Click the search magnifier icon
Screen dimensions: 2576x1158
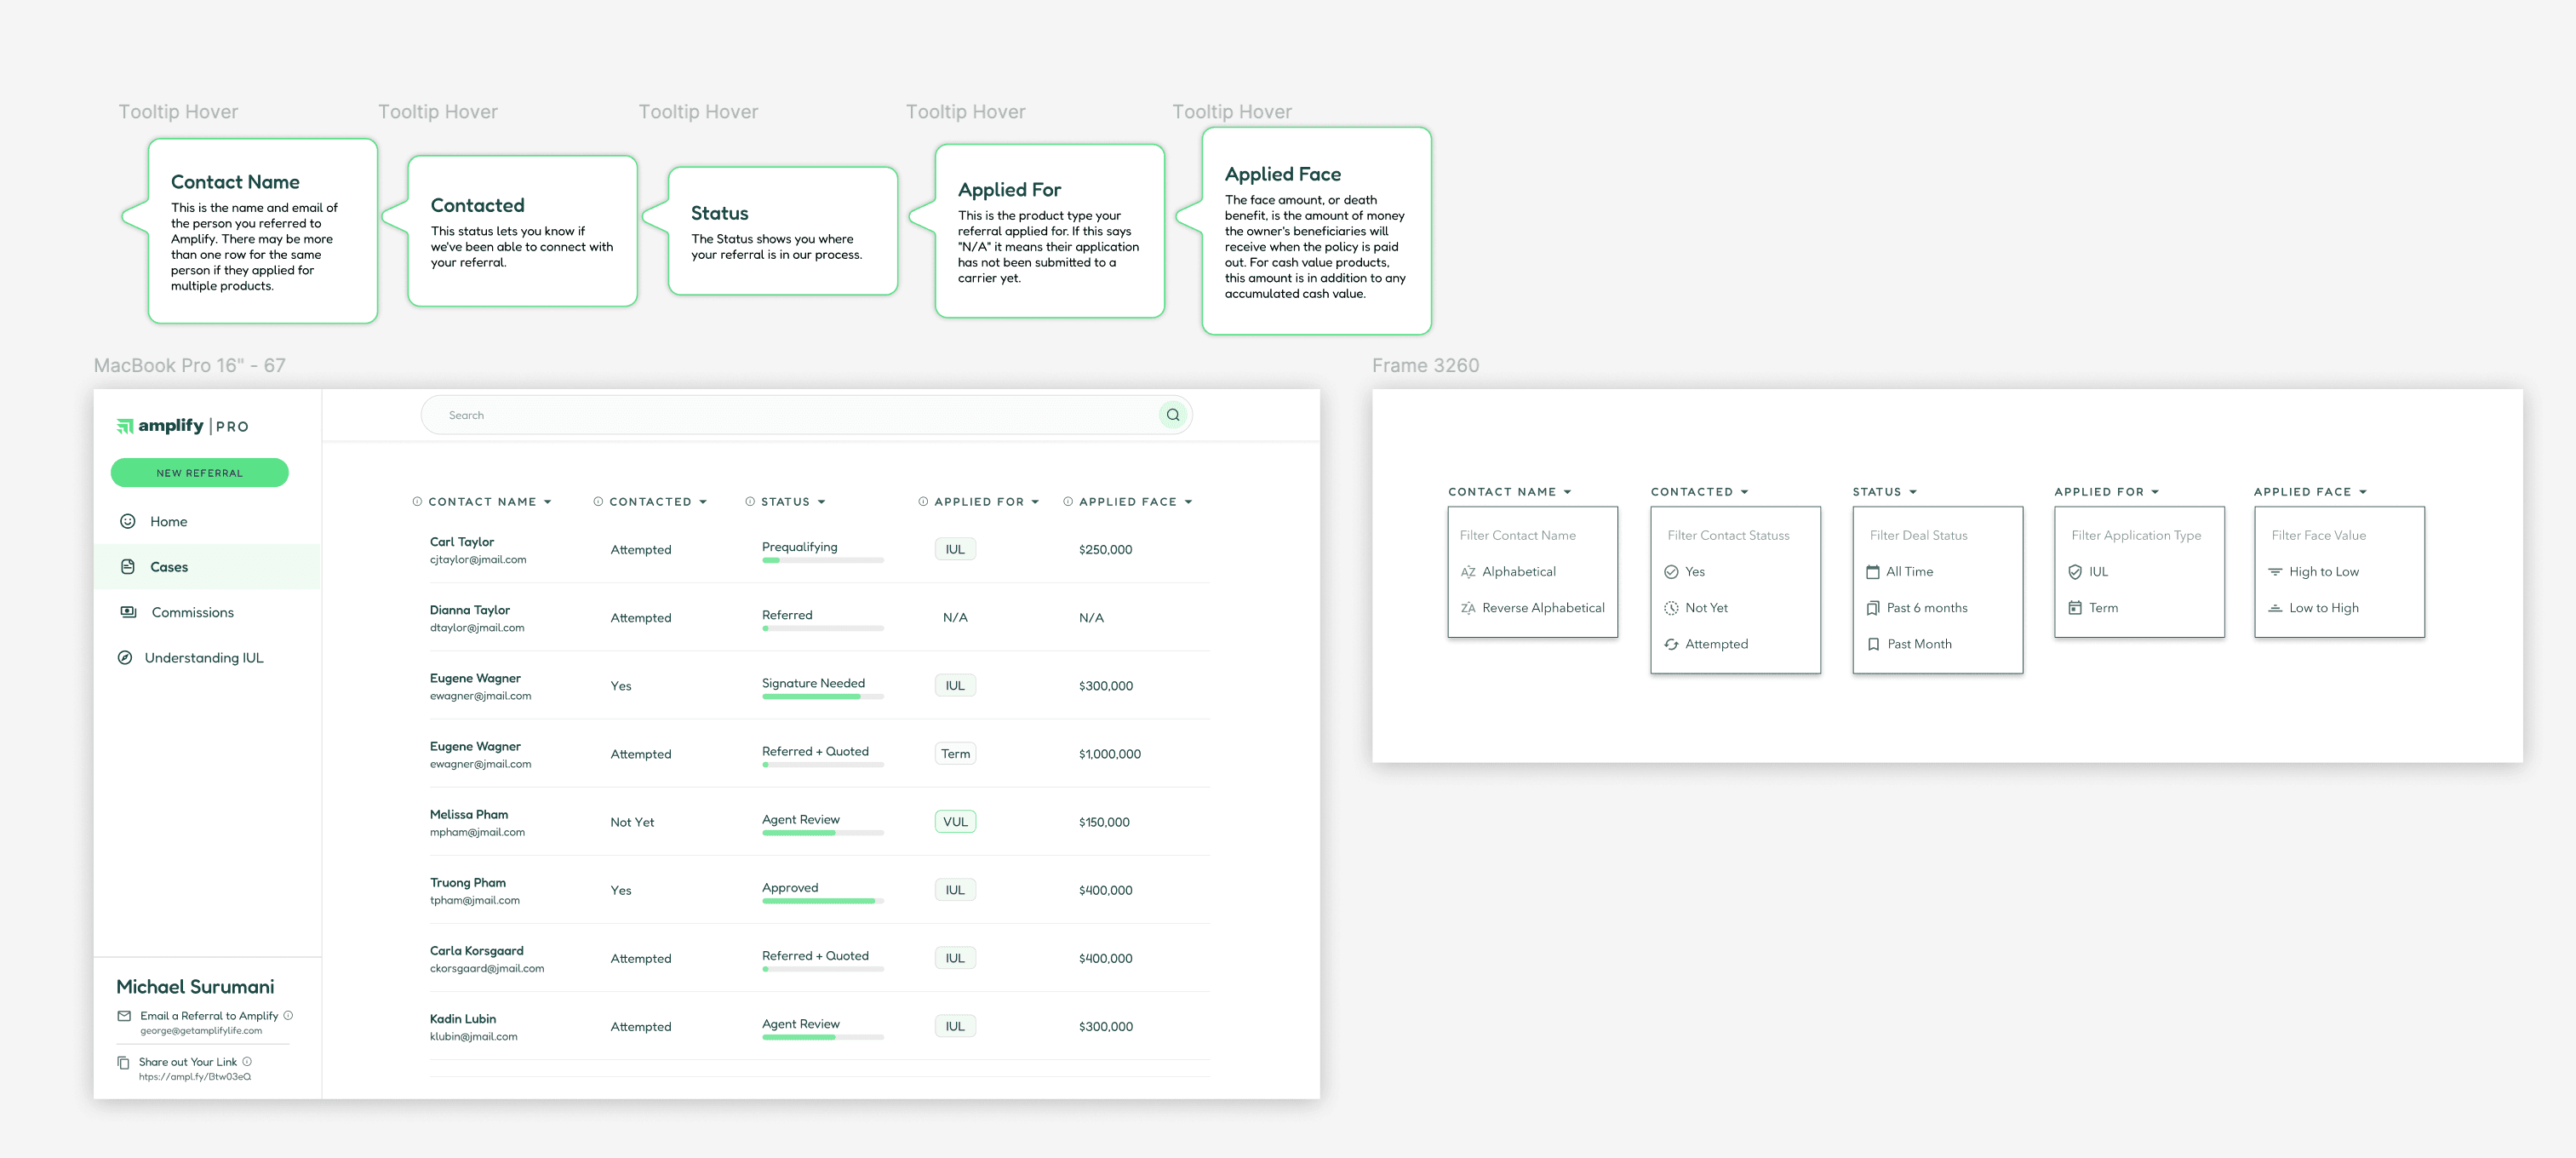coord(1172,415)
